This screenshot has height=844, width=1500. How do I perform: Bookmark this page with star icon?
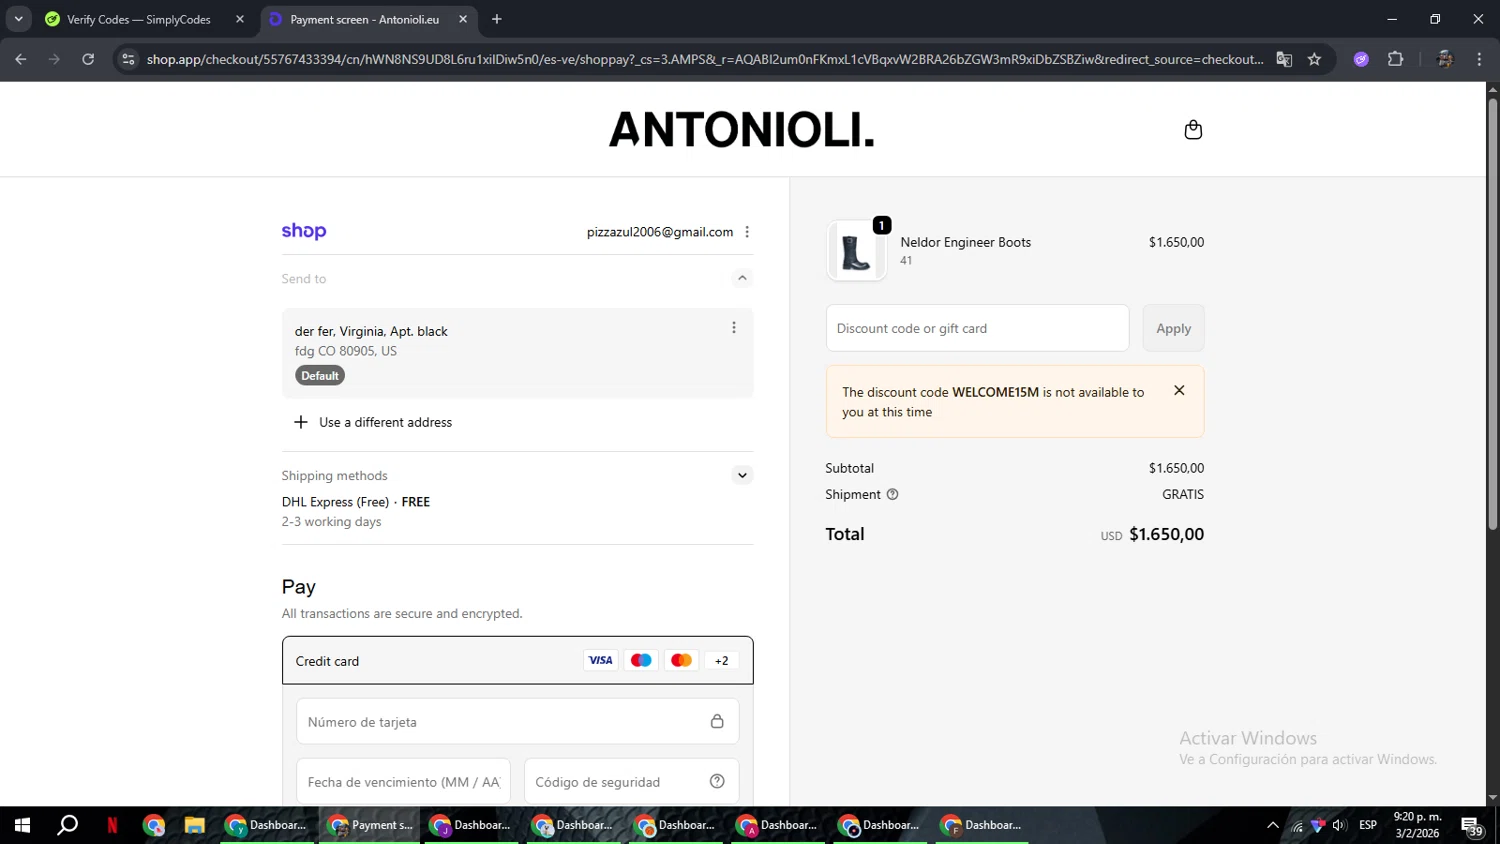pos(1315,59)
